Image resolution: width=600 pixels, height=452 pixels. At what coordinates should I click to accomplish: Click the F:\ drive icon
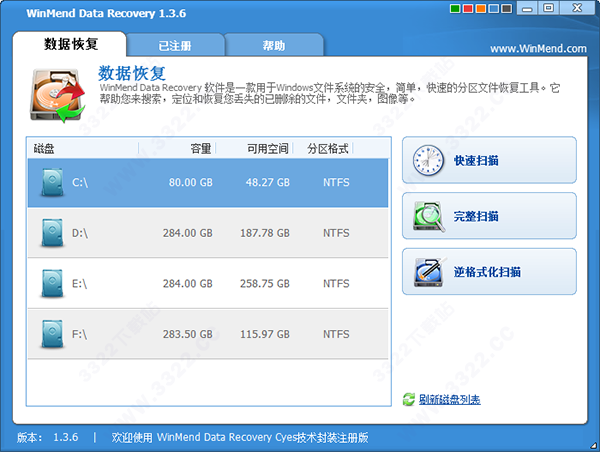click(52, 334)
